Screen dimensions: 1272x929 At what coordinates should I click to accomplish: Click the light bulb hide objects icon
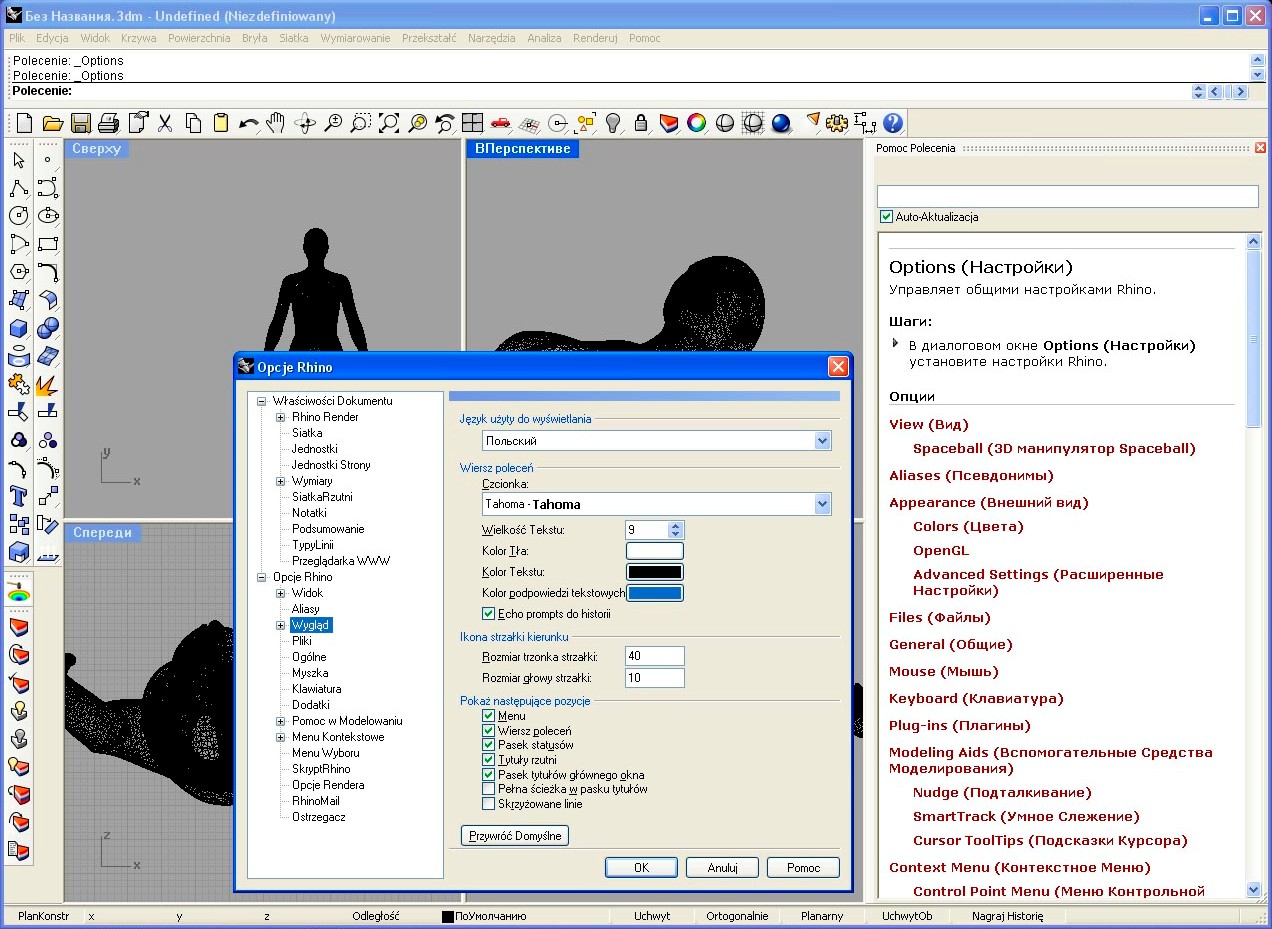613,123
